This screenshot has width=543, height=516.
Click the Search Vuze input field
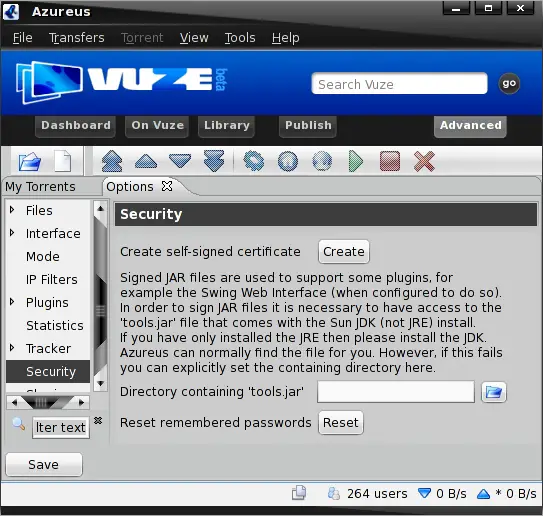[399, 83]
